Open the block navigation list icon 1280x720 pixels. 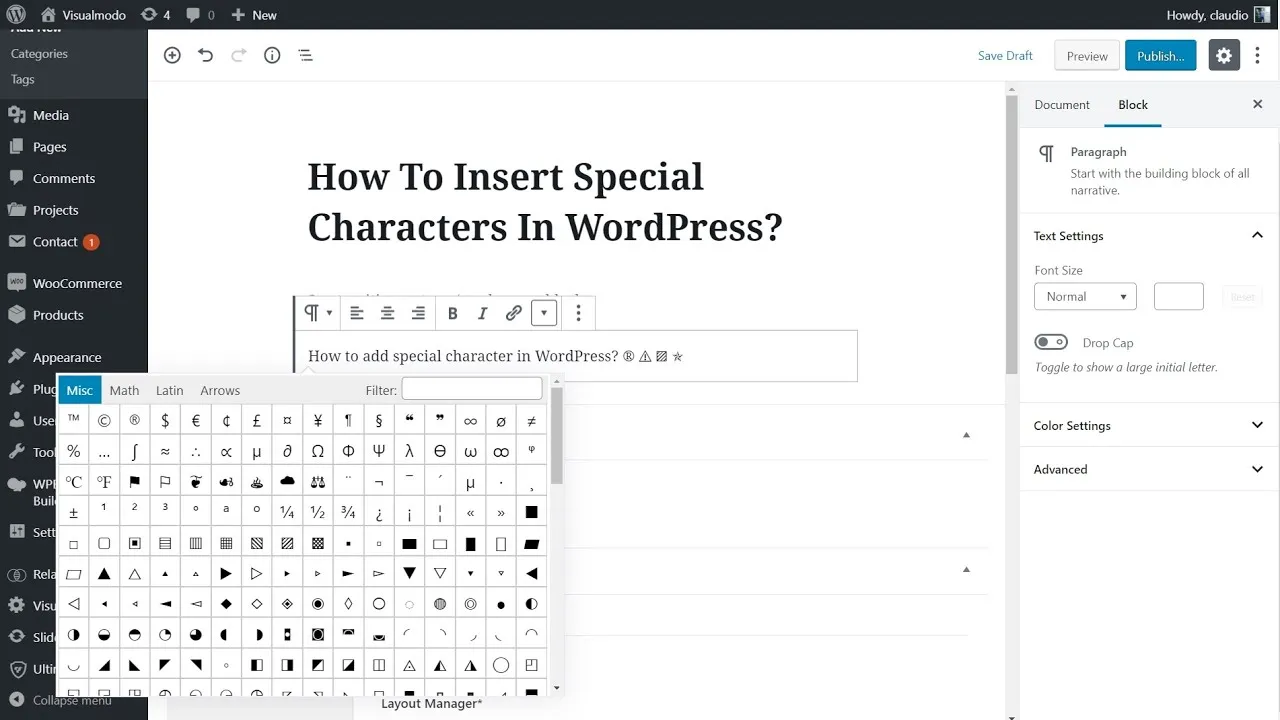point(305,56)
